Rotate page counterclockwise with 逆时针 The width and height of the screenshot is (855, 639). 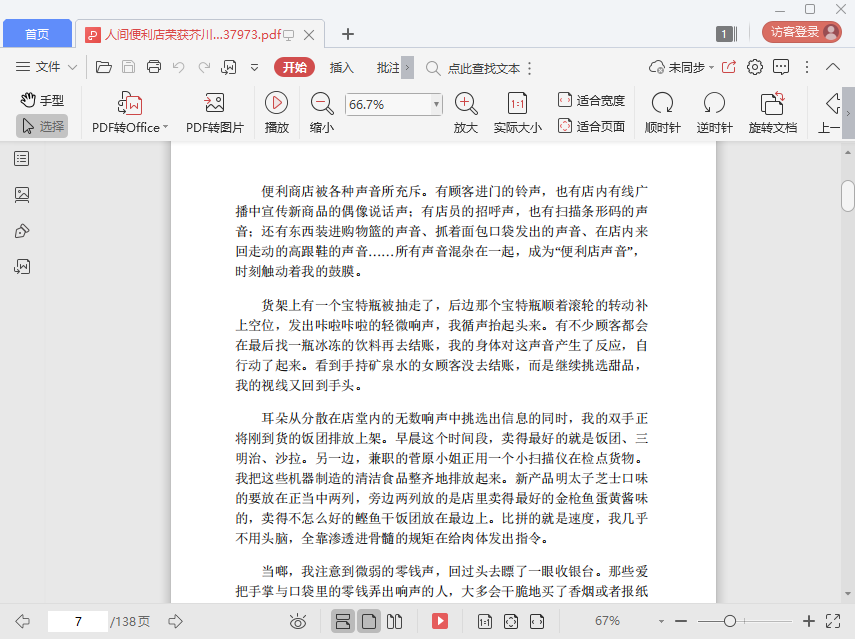click(714, 103)
